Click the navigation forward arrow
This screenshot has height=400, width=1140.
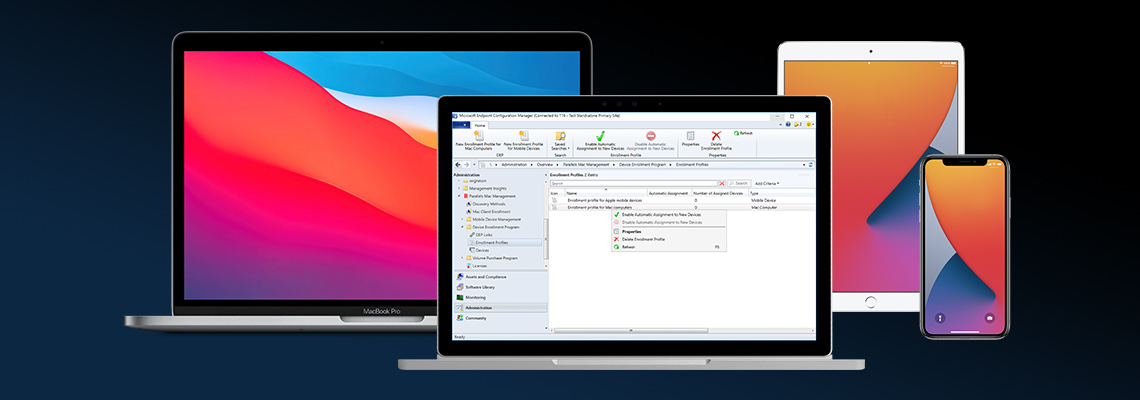click(x=466, y=164)
